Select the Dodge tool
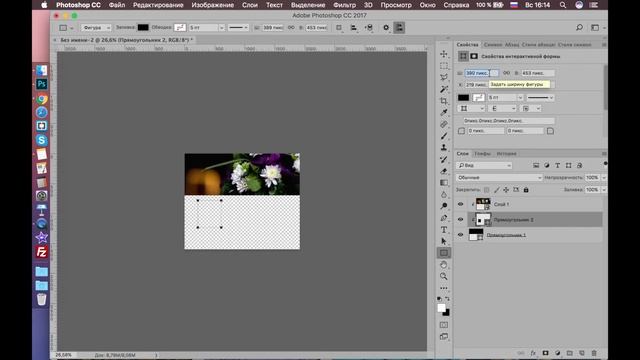The height and width of the screenshot is (360, 640). tap(444, 206)
